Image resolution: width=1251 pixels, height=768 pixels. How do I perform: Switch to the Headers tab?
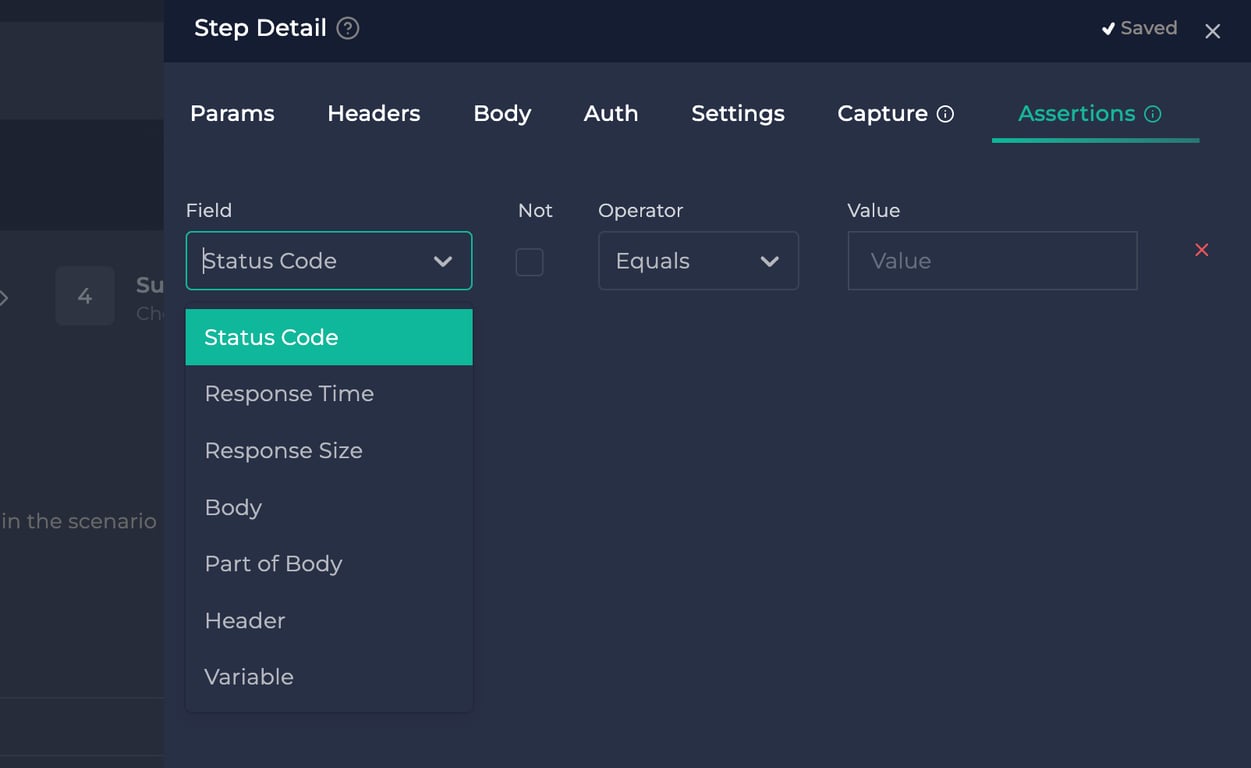click(373, 113)
